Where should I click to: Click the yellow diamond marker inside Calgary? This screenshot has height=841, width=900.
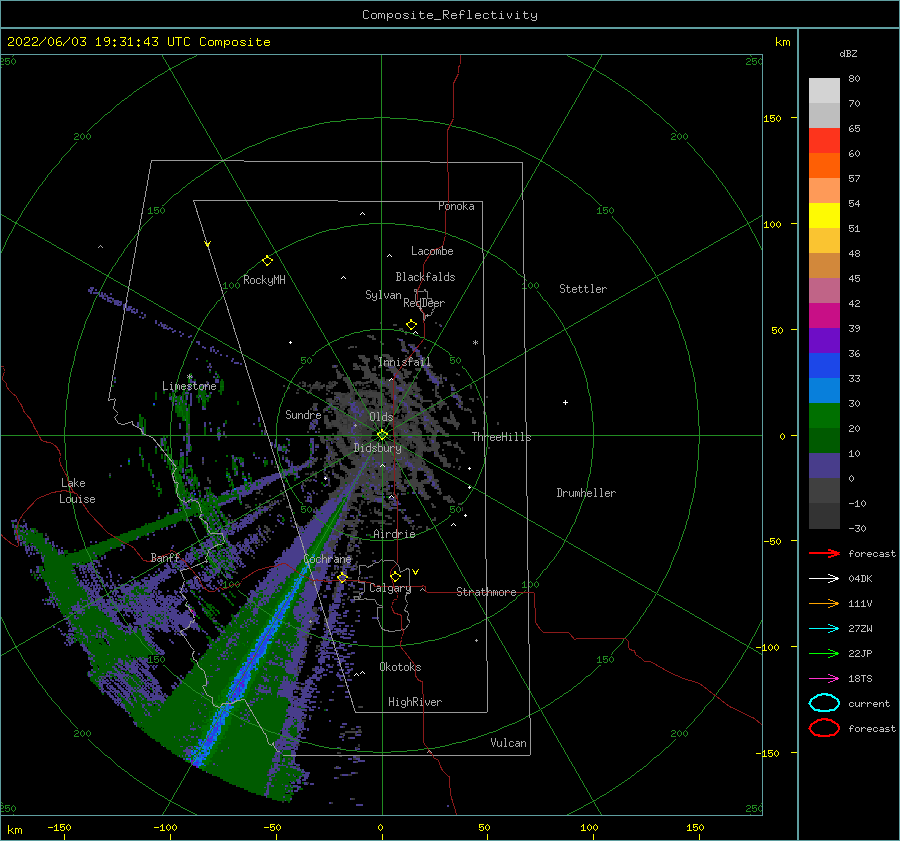click(x=395, y=576)
